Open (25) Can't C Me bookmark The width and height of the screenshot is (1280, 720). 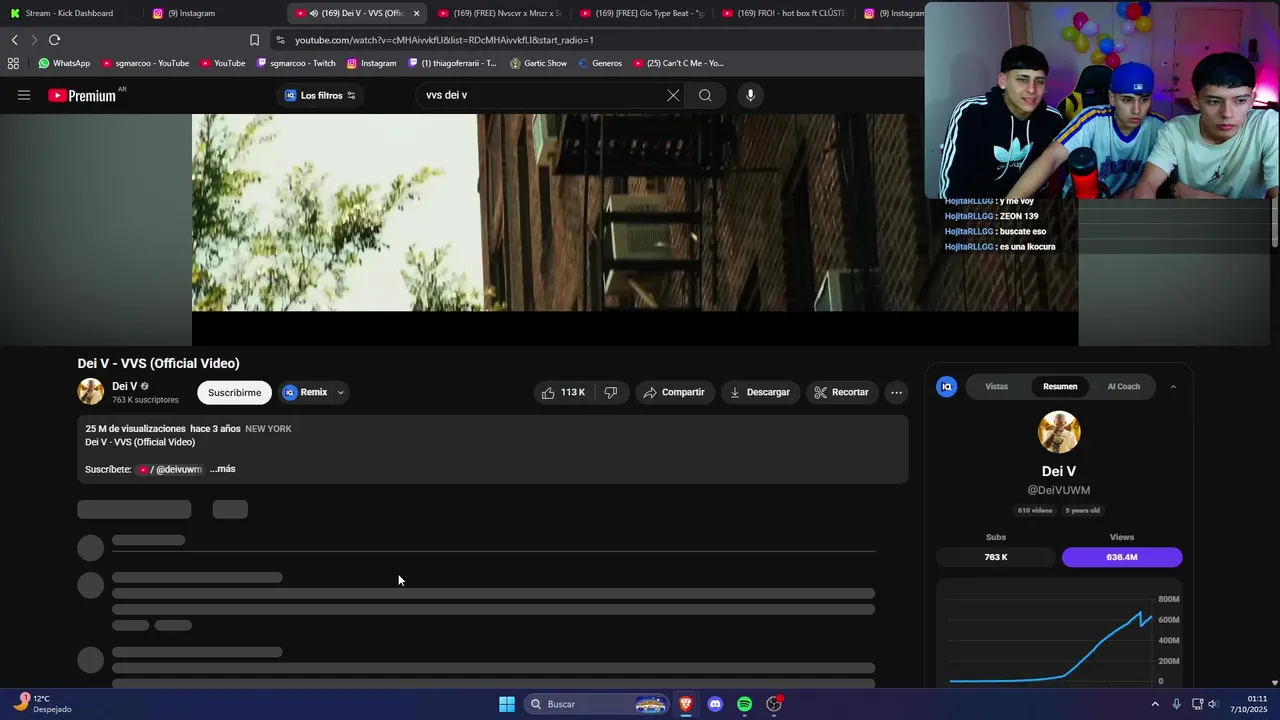pyautogui.click(x=678, y=63)
